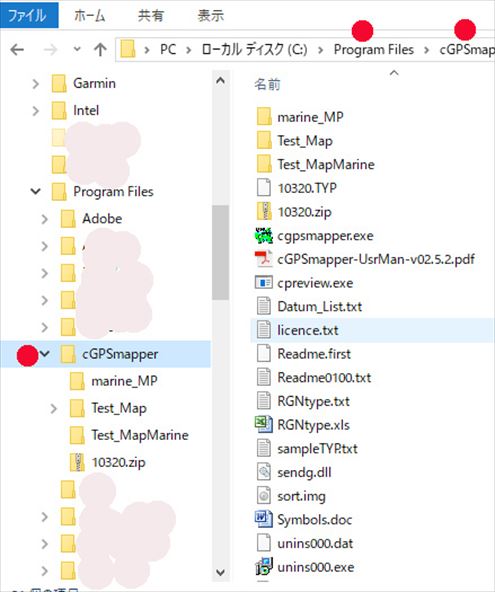The image size is (495, 592).
Task: Select the Adobe folder in tree
Action: [x=102, y=219]
